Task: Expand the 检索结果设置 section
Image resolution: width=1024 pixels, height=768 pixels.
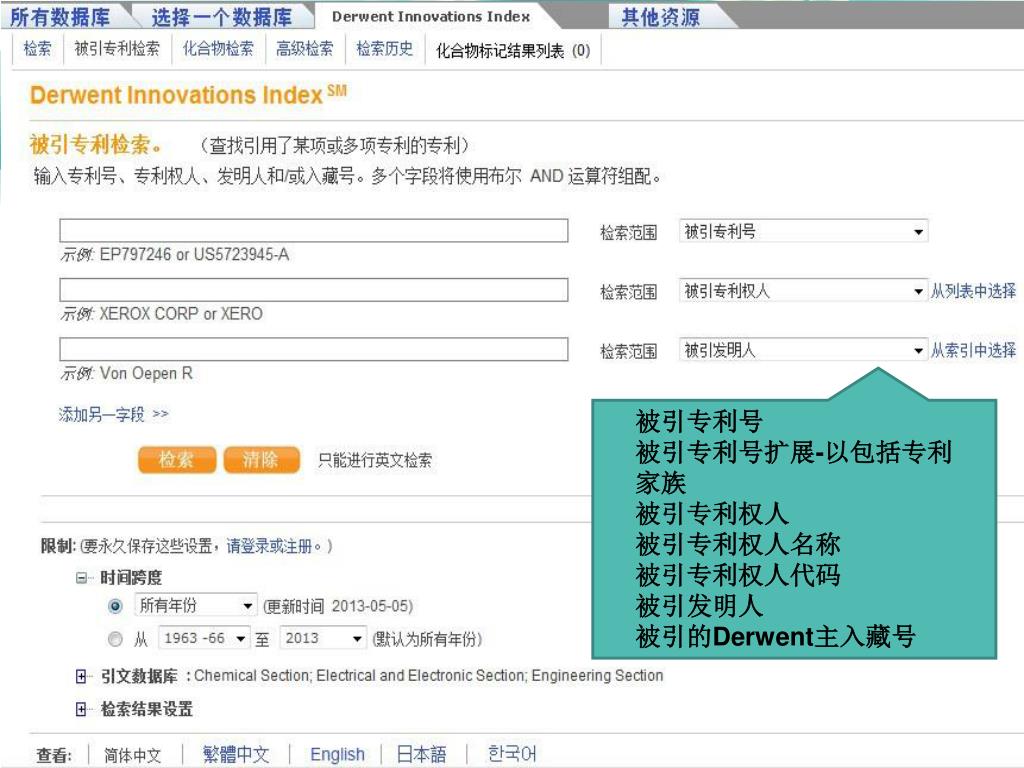Action: (x=81, y=709)
